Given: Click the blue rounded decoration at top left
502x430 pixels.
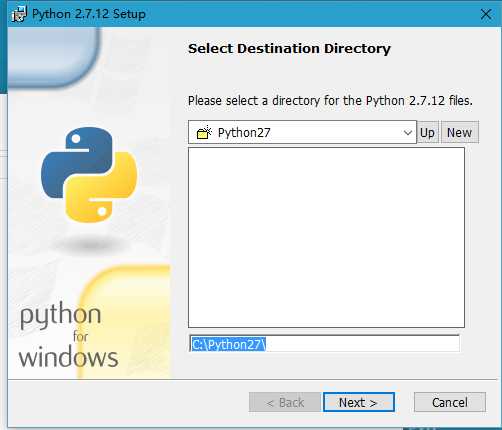Looking at the screenshot, I should 53,57.
